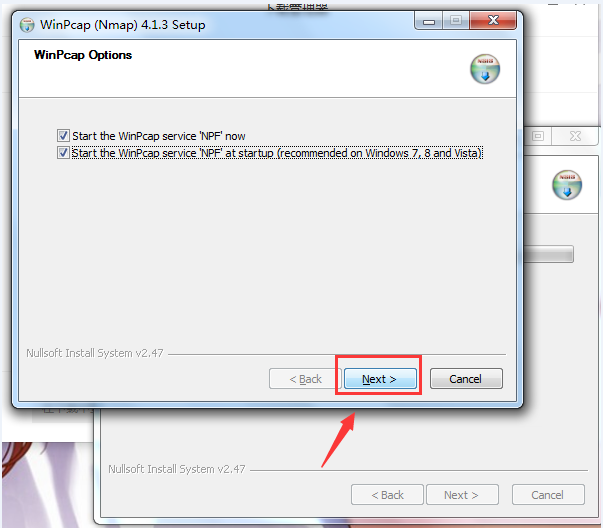This screenshot has width=603, height=528.
Task: Toggle Start 'NPF' at startup checkbox
Action: click(63, 153)
